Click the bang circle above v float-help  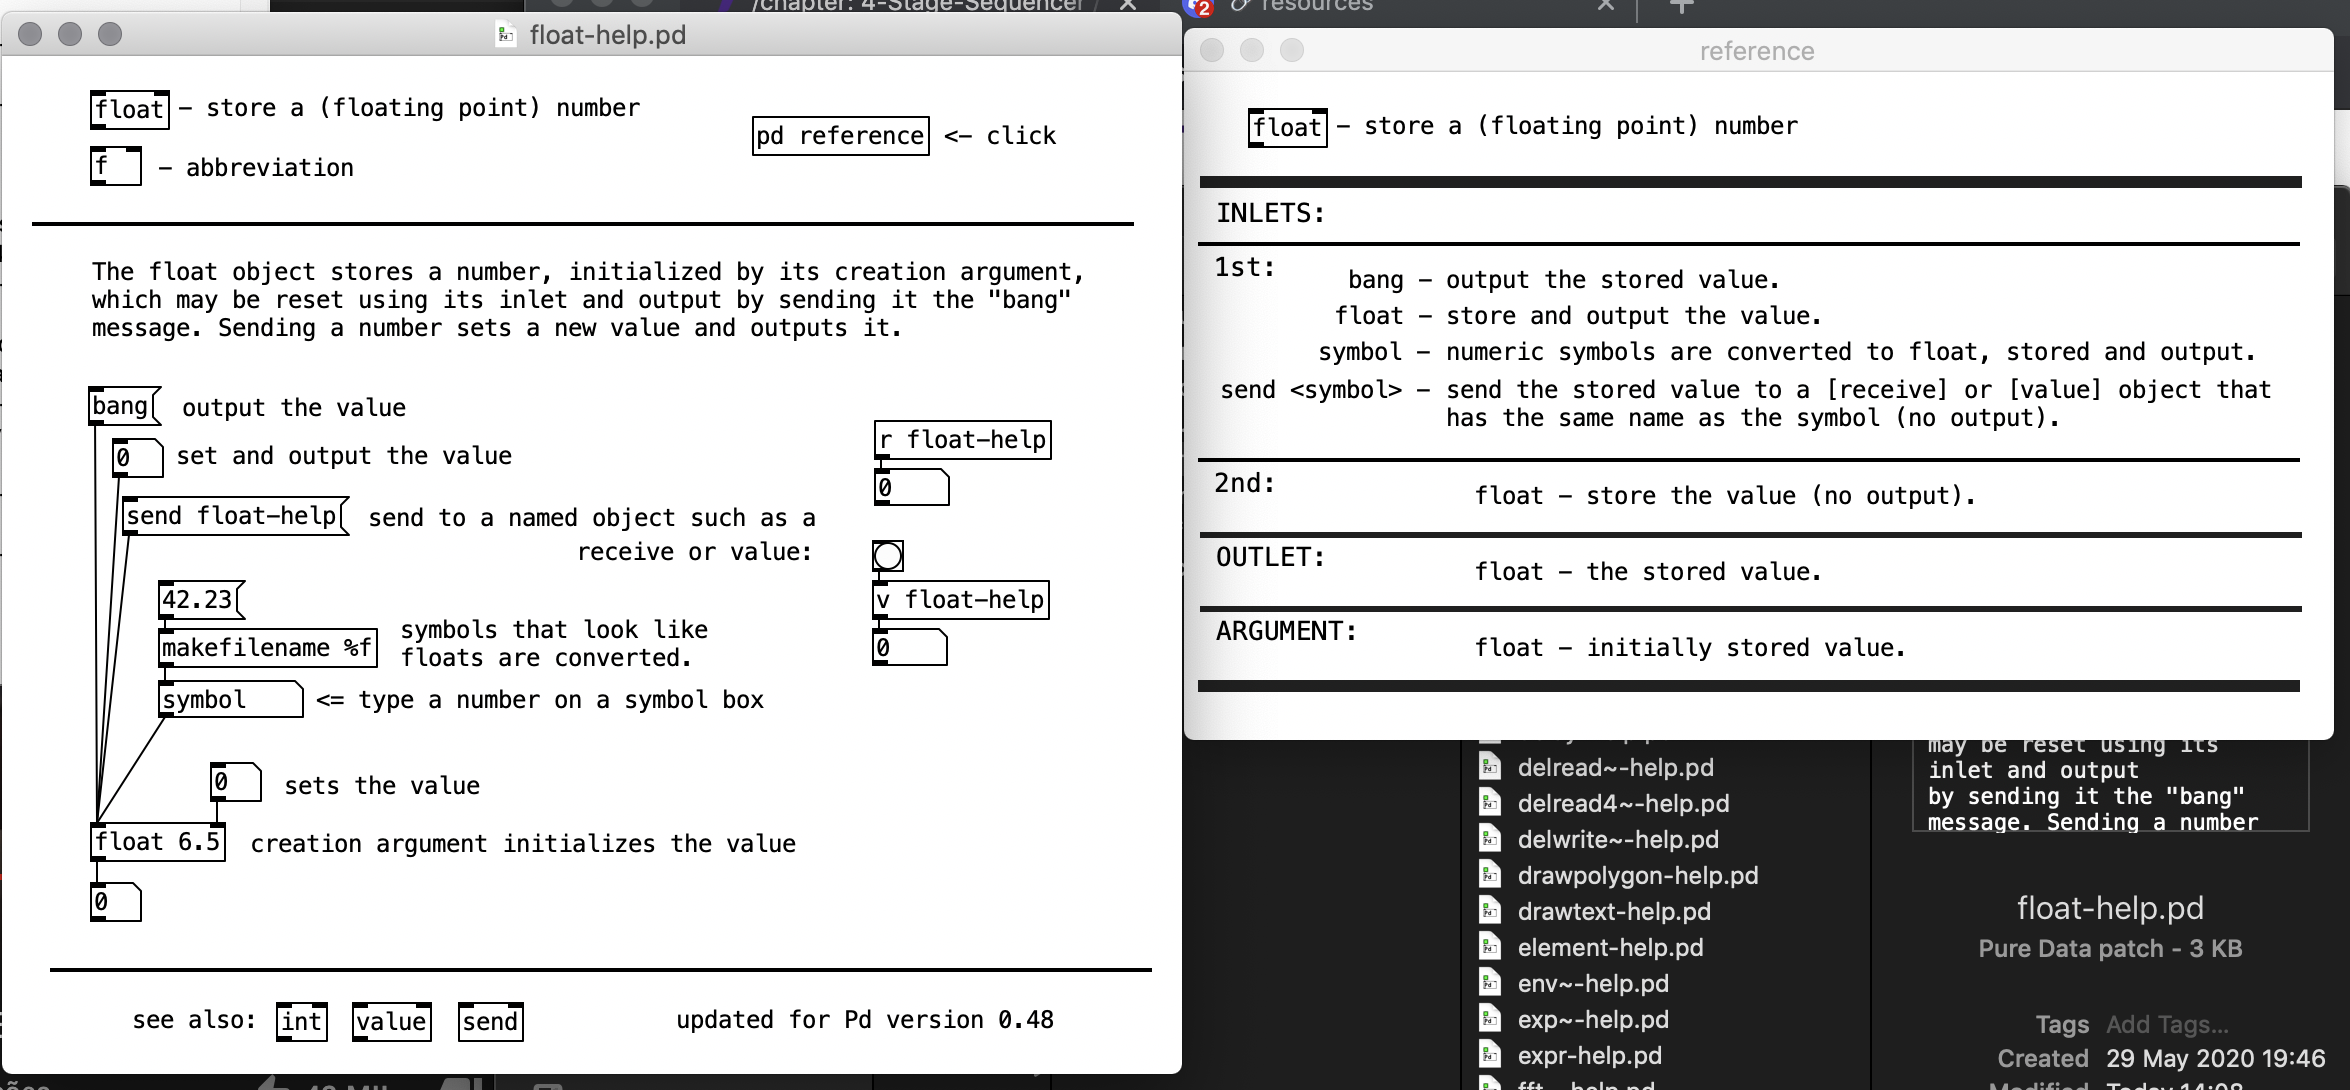[x=888, y=556]
